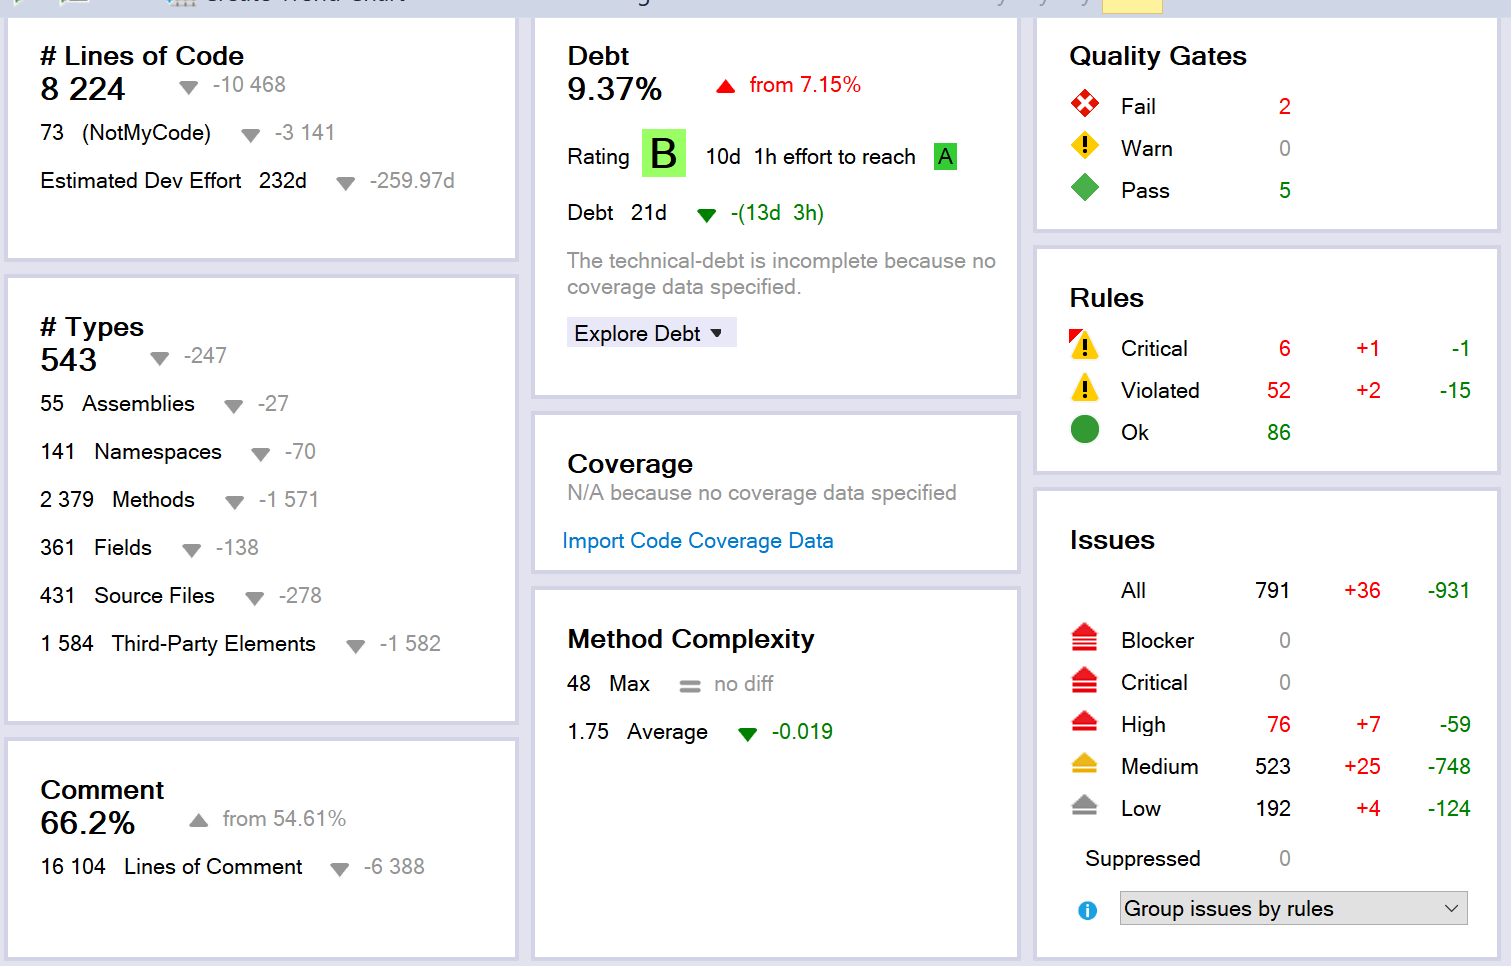Open the Group issues by rules combo box
The image size is (1511, 966).
pos(1293,908)
